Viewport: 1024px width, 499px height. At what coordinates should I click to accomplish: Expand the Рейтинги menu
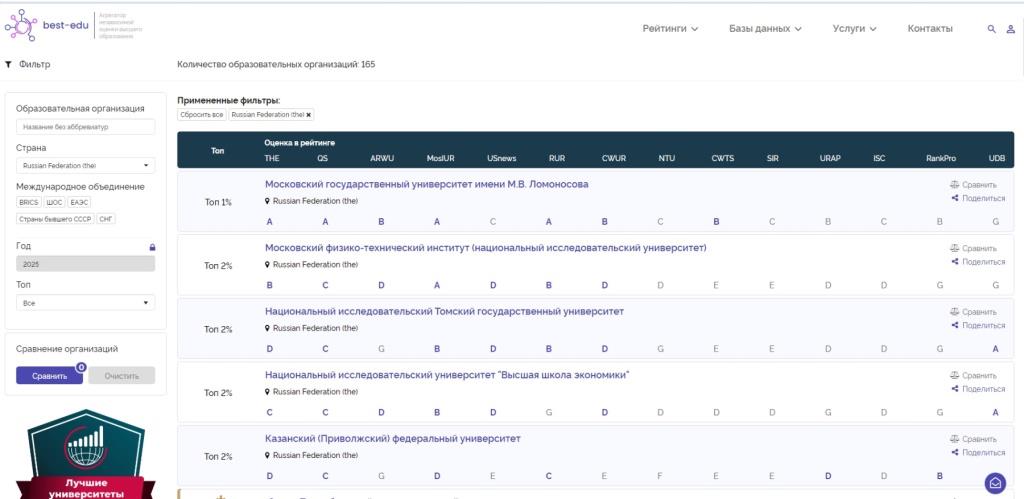[x=670, y=29]
